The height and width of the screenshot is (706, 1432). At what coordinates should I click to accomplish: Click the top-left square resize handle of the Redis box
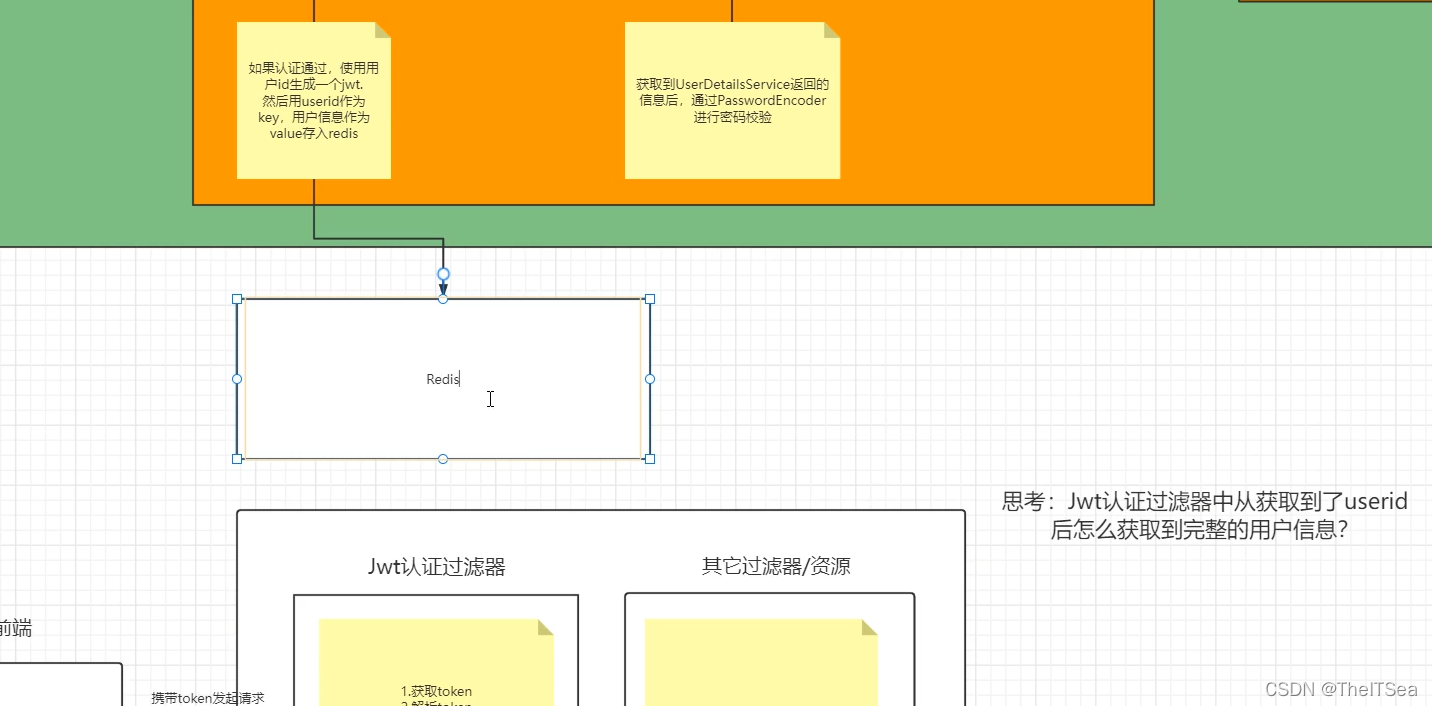click(237, 299)
